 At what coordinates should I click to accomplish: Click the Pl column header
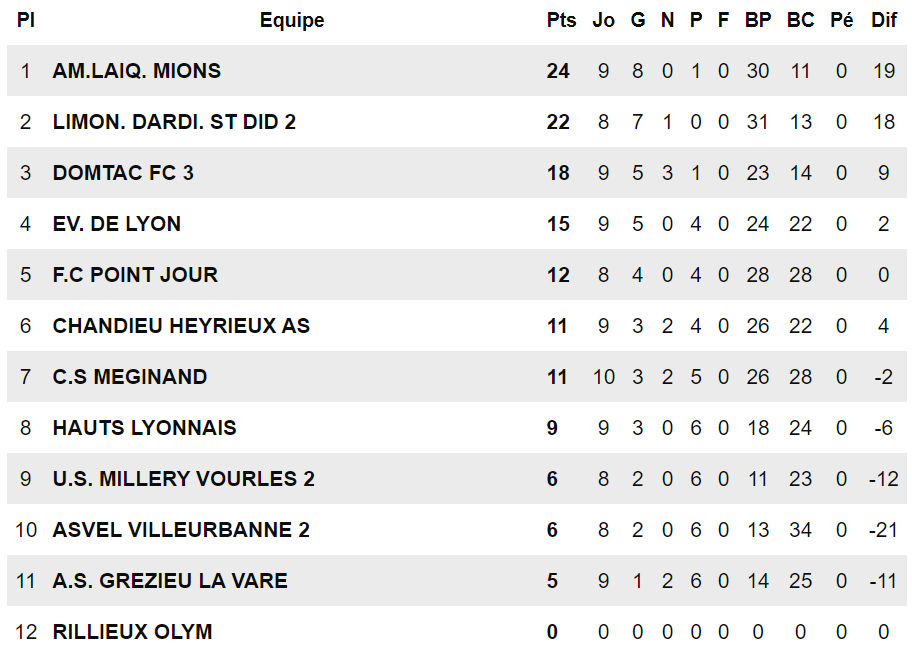click(26, 20)
